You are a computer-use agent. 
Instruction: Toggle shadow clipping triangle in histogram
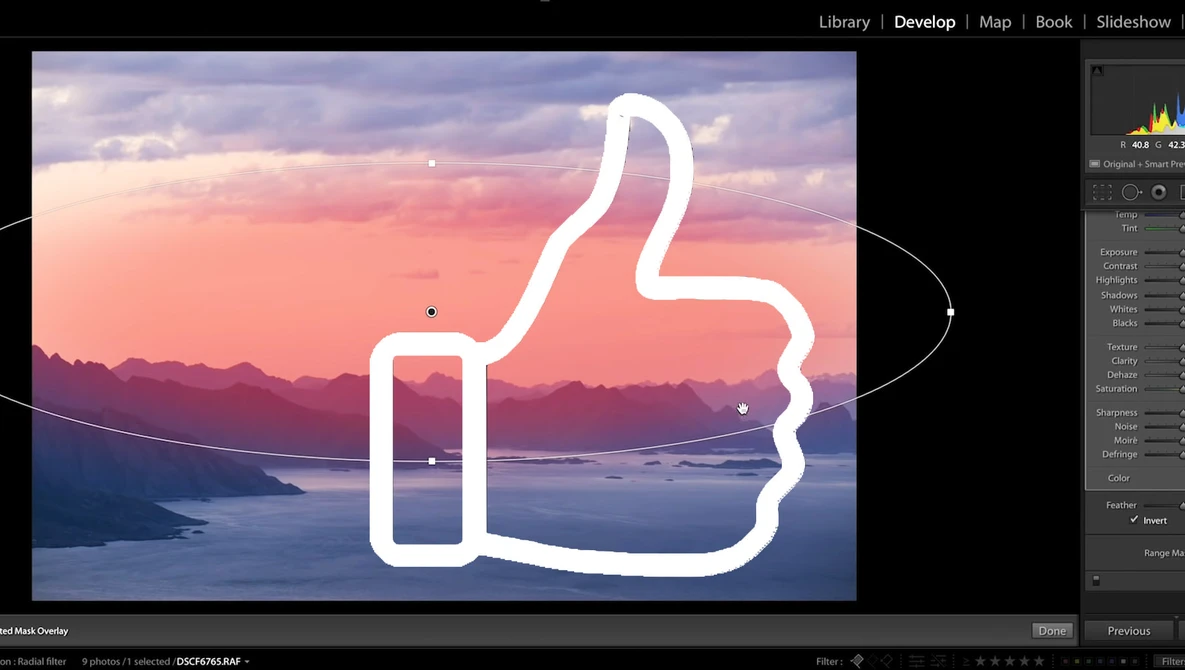[1097, 70]
